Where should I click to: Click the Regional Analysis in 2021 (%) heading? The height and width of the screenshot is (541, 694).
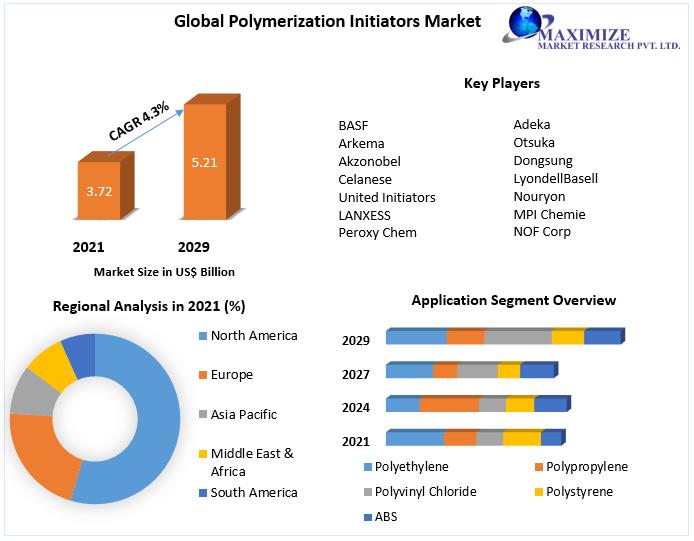pos(149,306)
